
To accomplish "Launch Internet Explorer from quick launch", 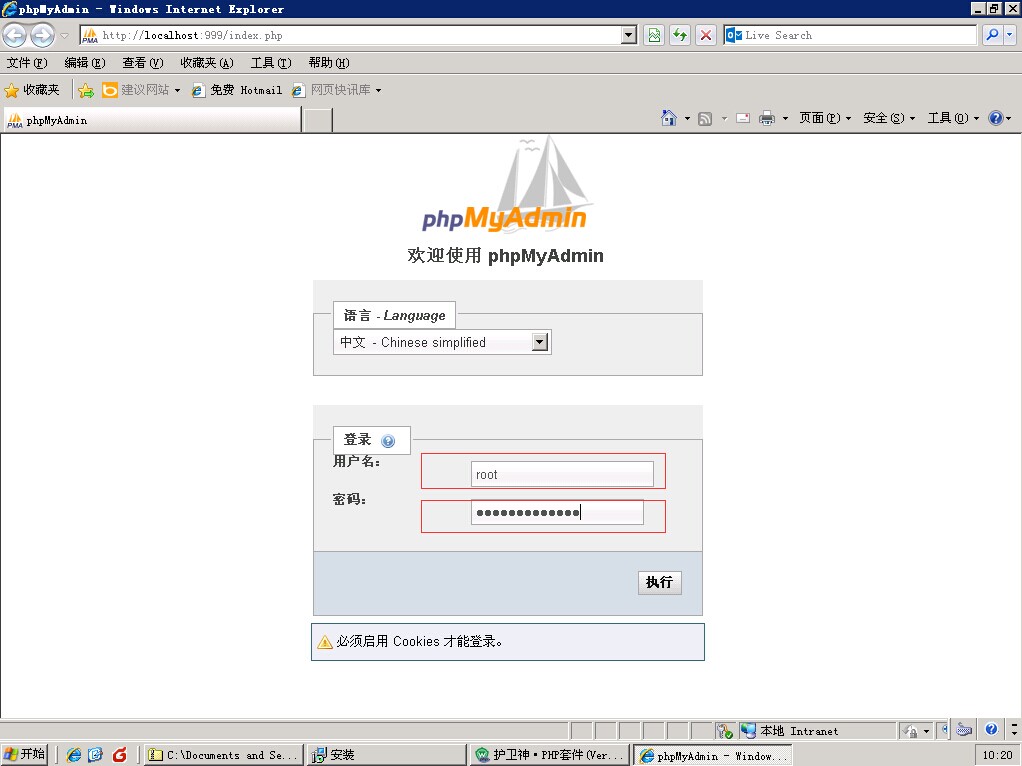I will point(74,755).
